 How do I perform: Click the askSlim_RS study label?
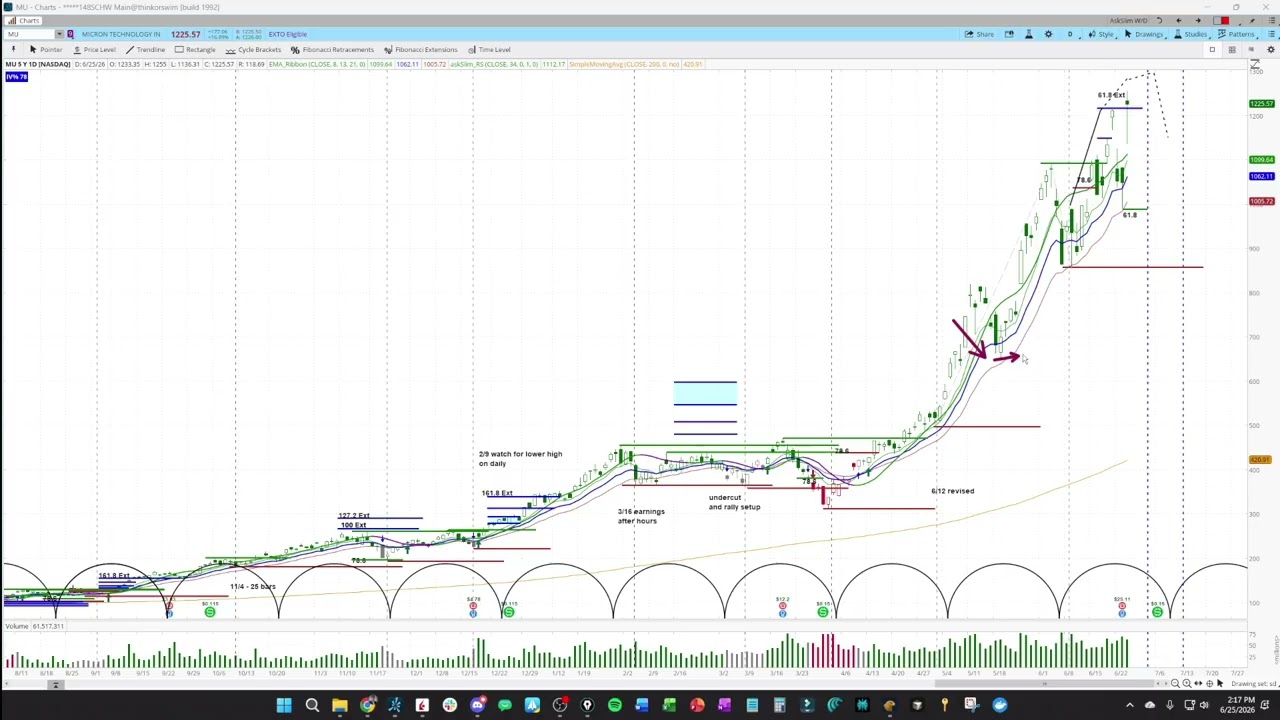(x=494, y=64)
